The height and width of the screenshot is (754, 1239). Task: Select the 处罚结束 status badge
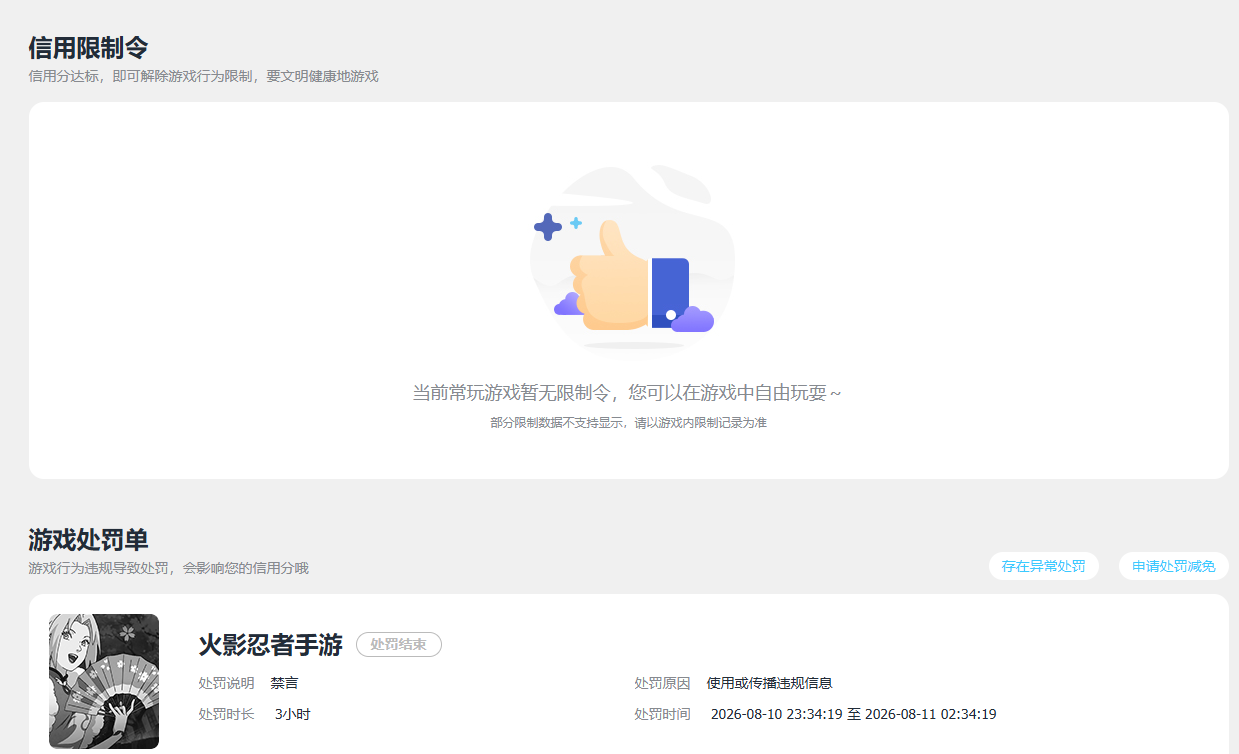398,645
